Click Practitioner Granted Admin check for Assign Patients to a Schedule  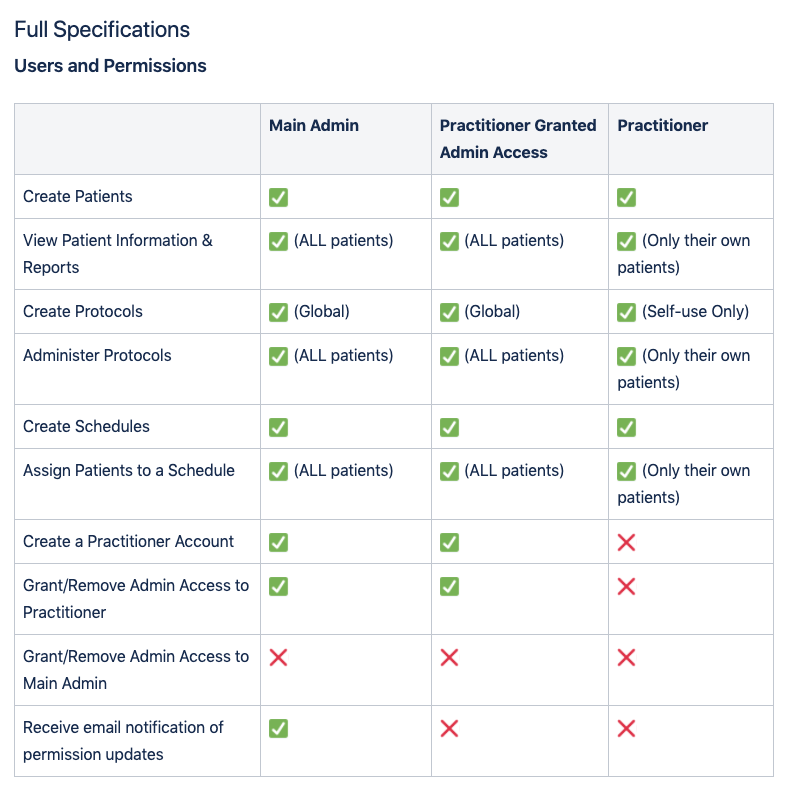click(x=449, y=471)
